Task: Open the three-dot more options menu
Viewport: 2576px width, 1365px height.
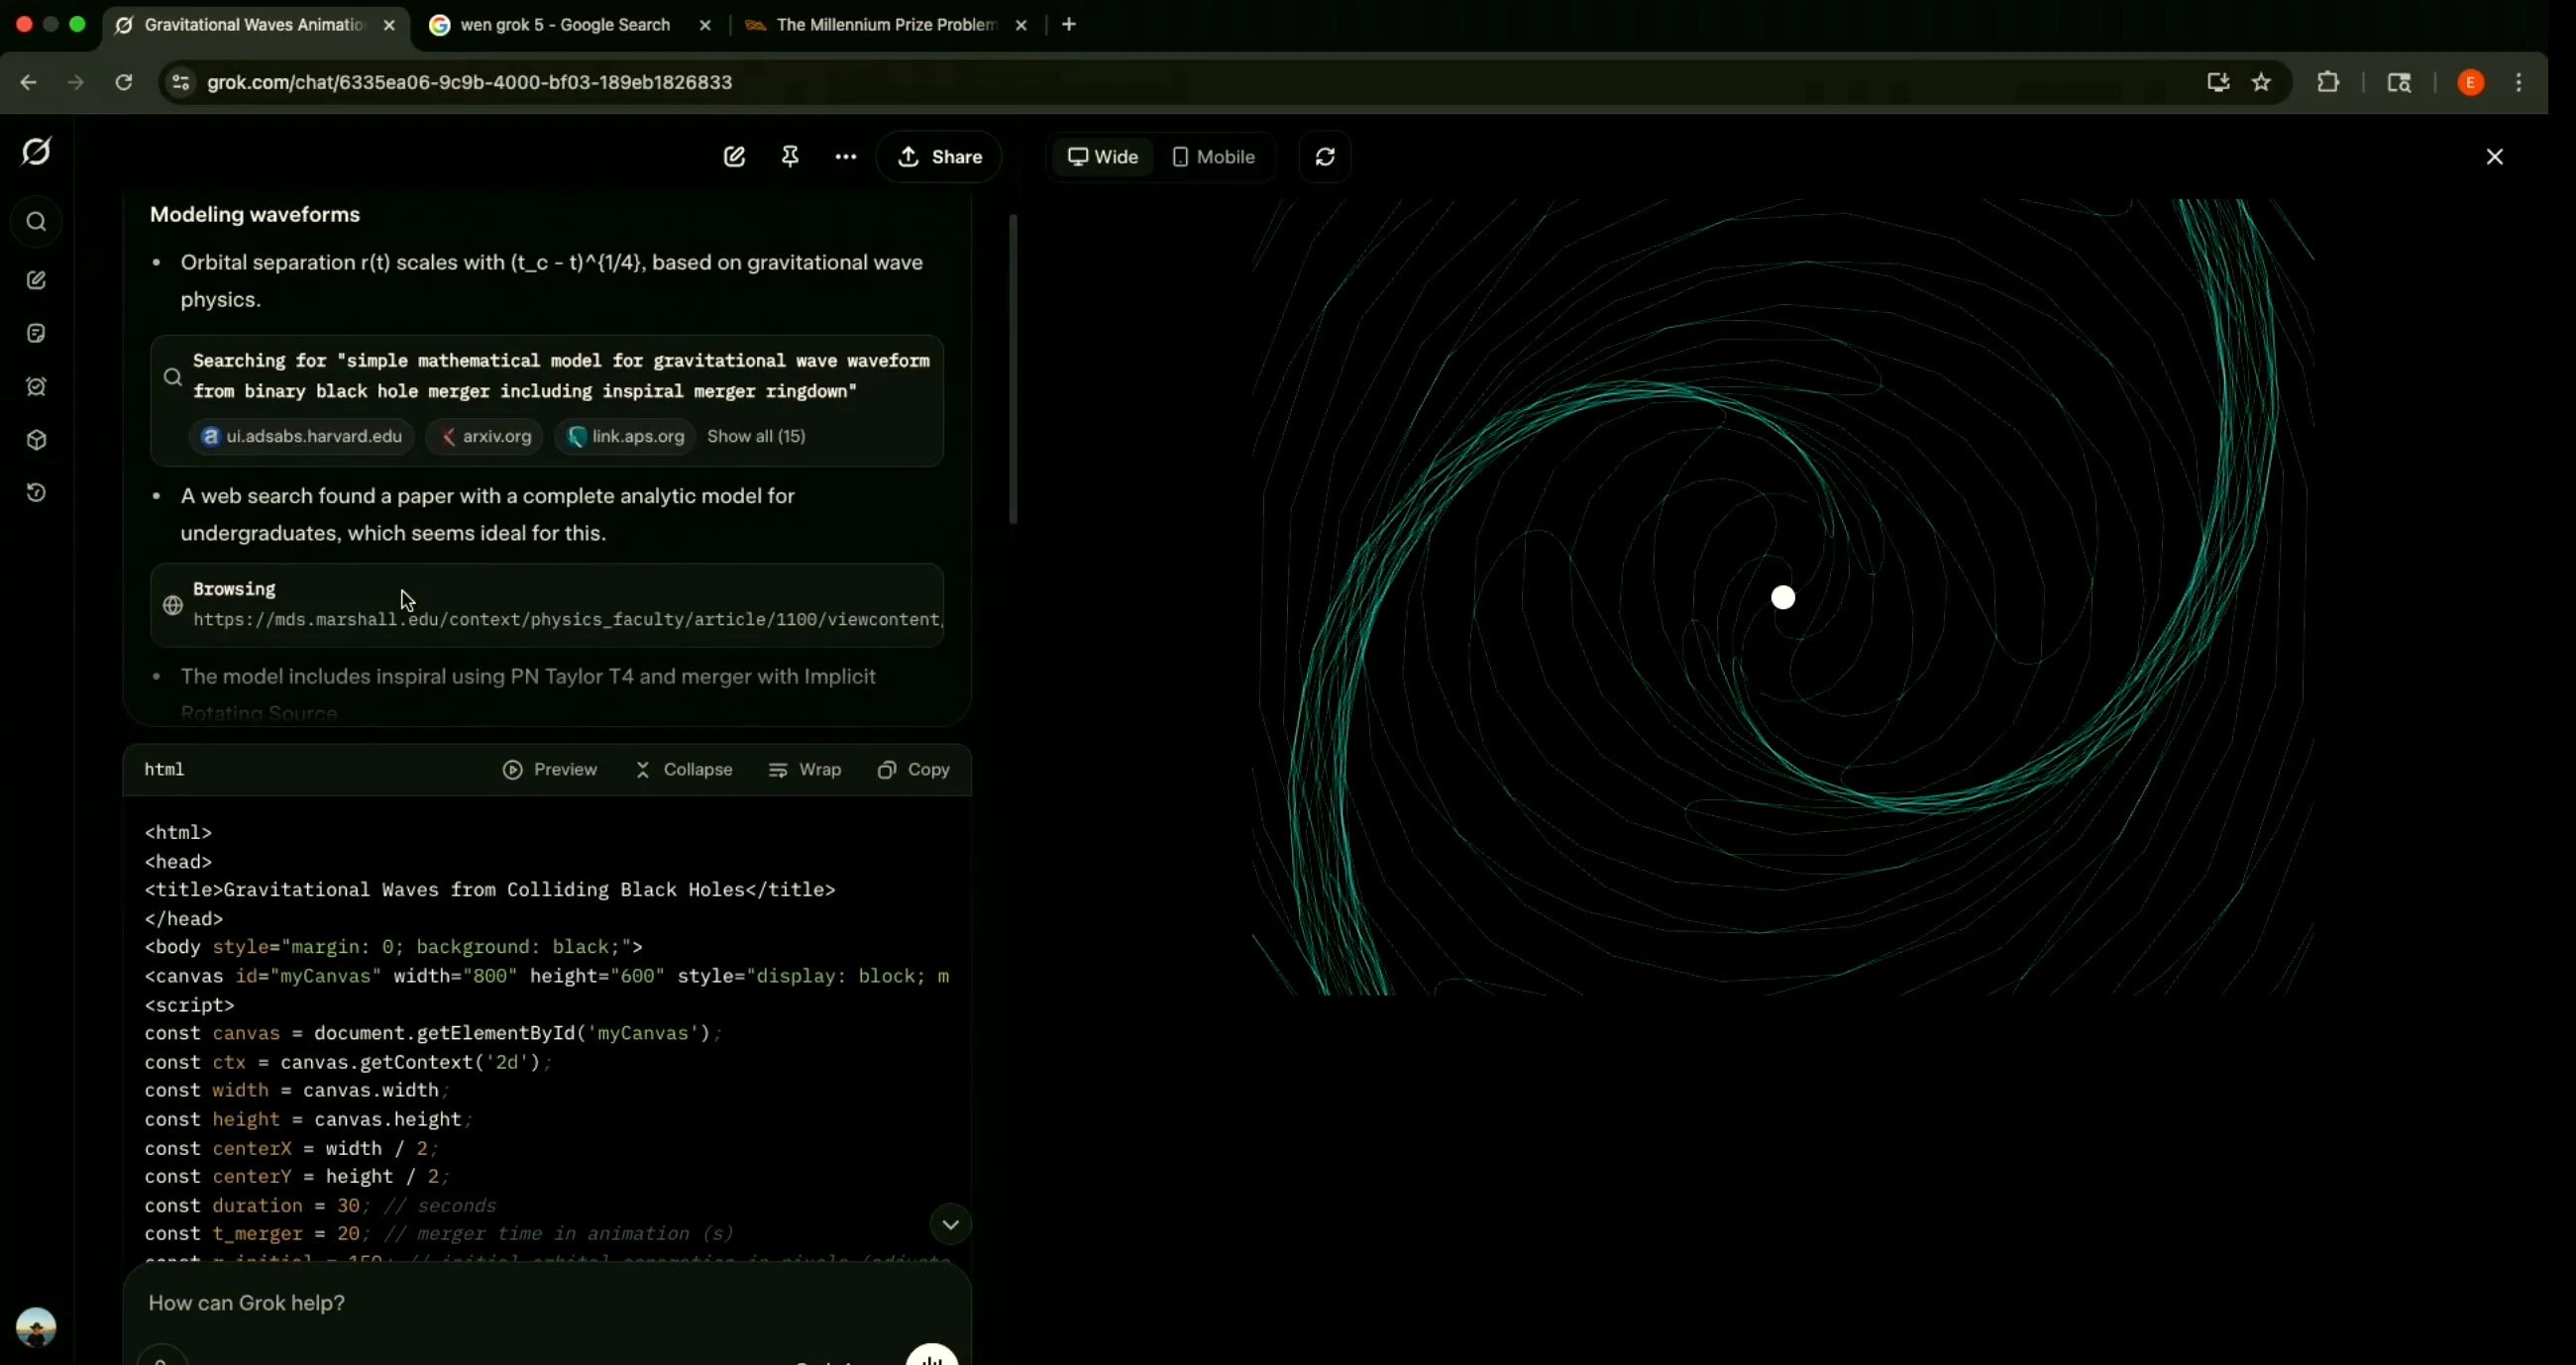Action: (x=846, y=157)
